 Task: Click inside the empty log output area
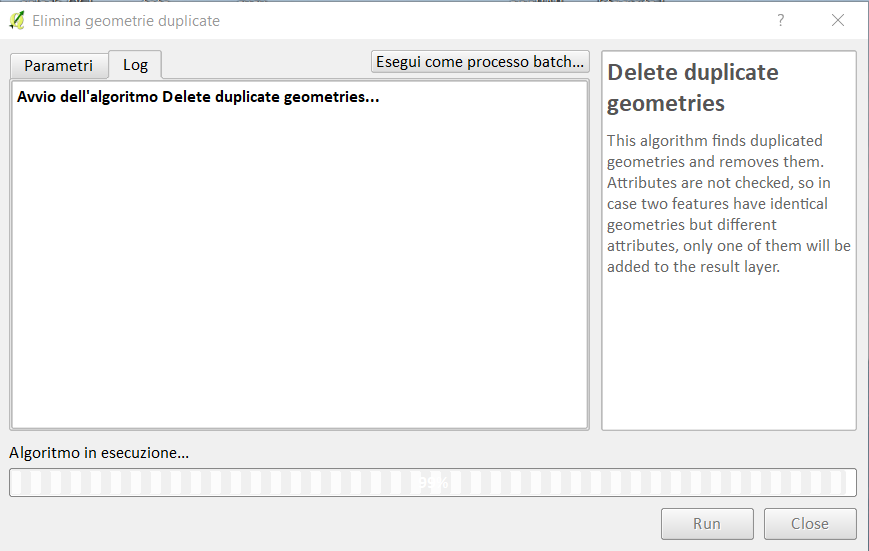pyautogui.click(x=299, y=266)
